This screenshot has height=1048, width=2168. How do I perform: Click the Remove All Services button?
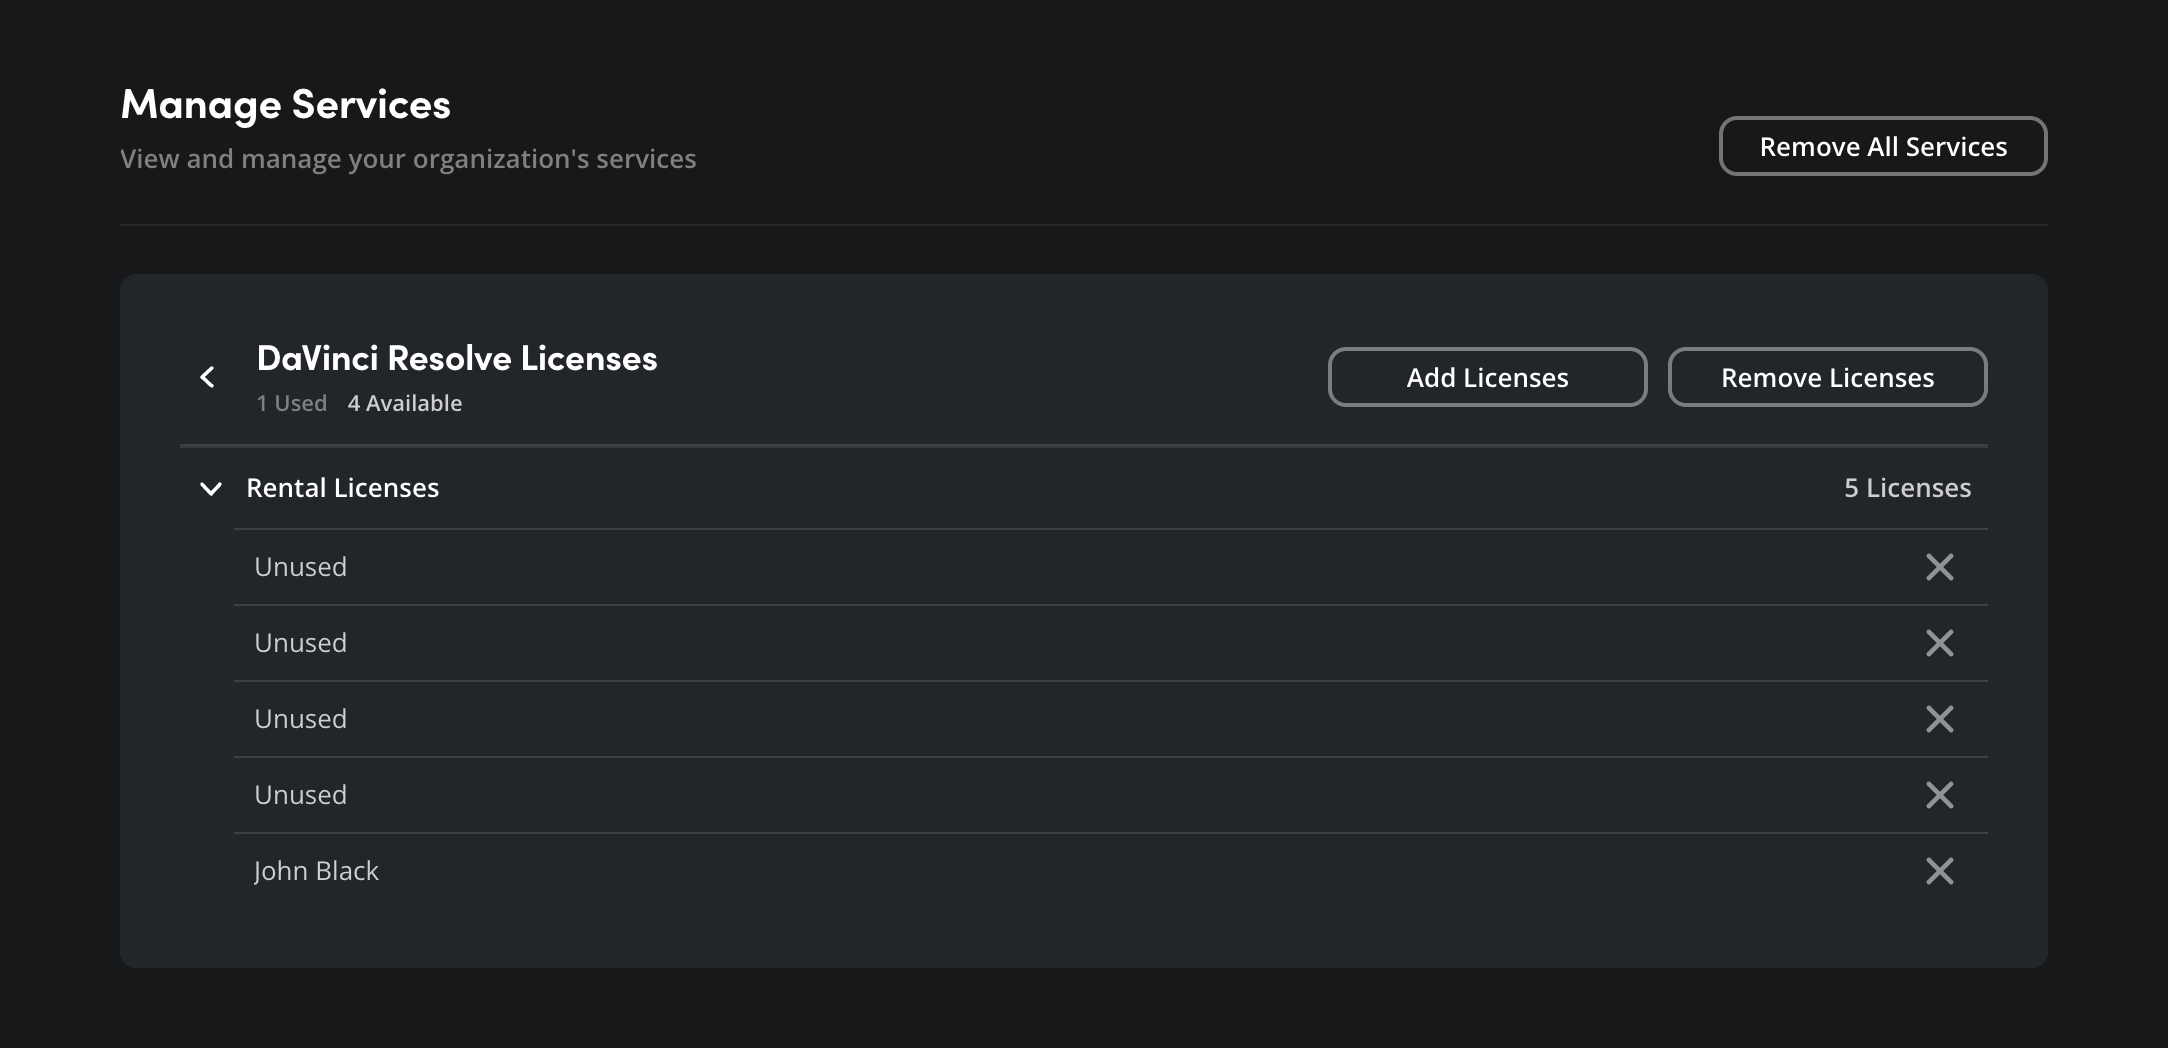pos(1883,146)
